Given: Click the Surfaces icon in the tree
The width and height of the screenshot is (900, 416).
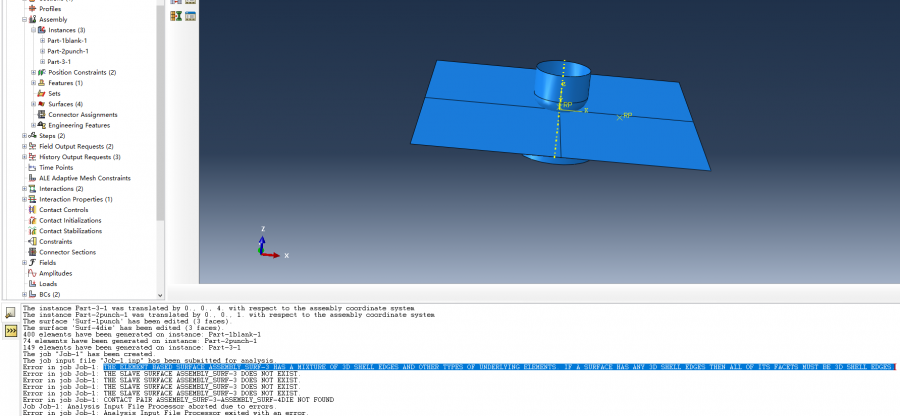Looking at the screenshot, I should point(41,104).
